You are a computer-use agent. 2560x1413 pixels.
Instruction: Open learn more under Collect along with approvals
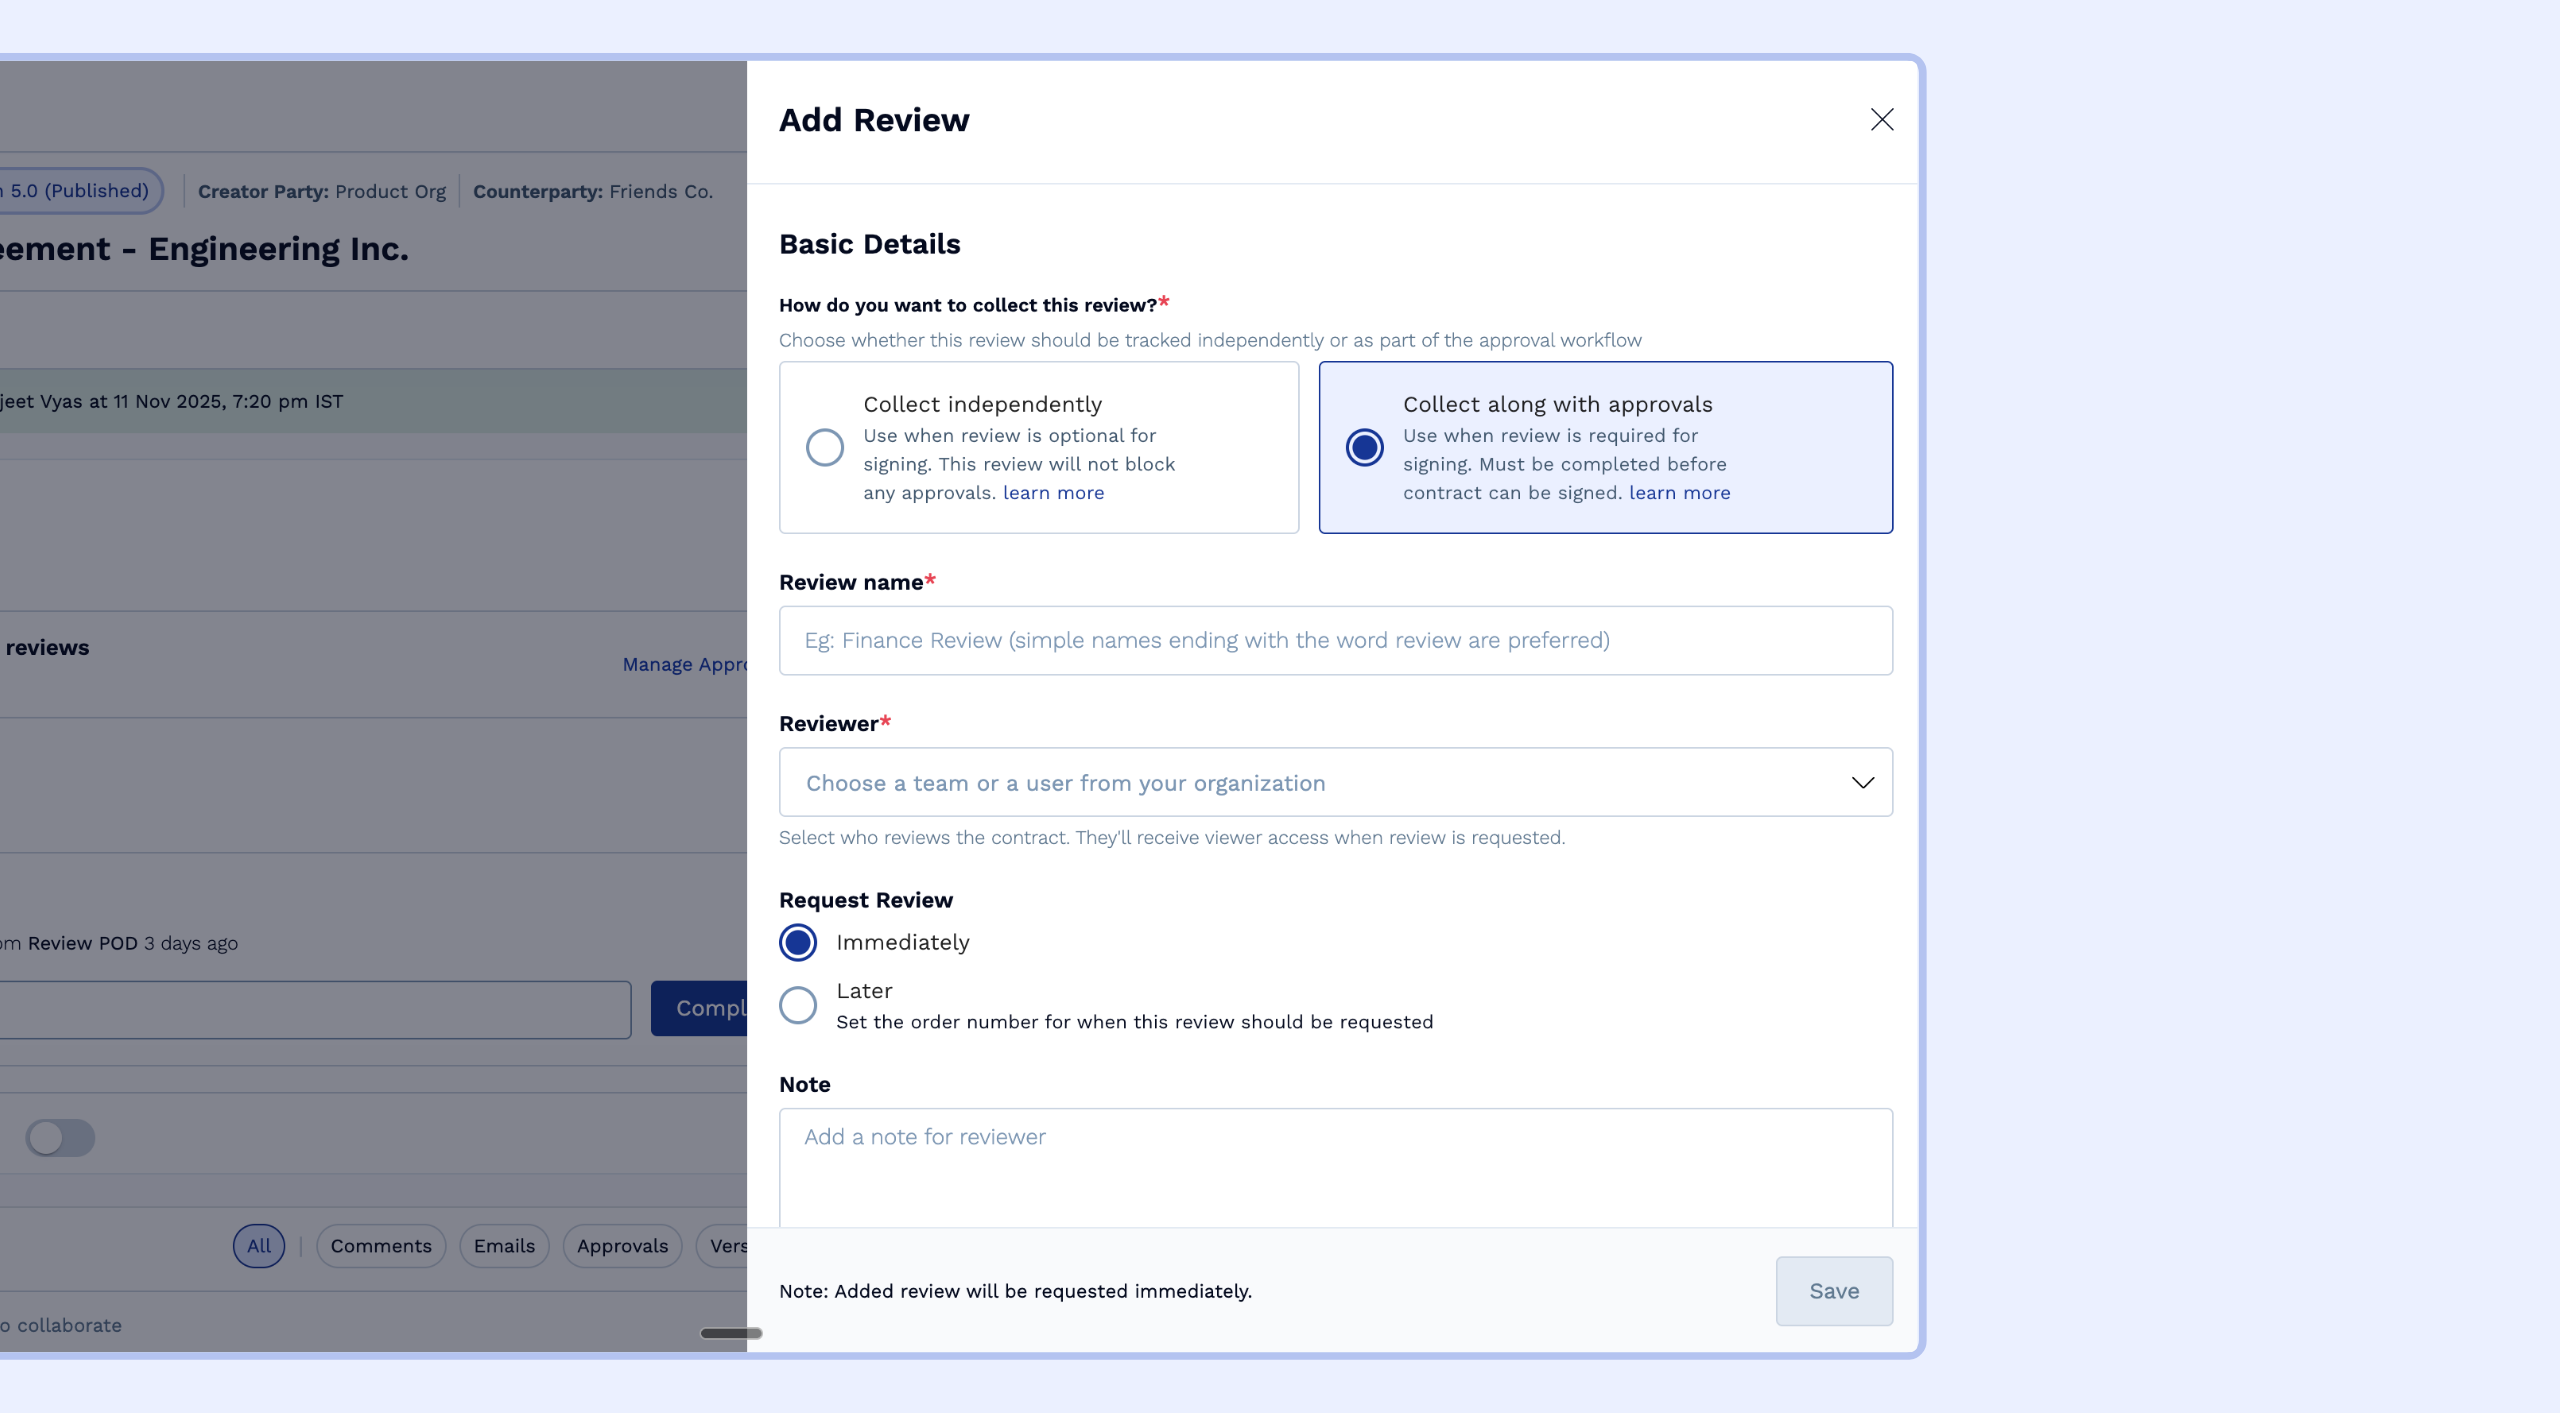tap(1679, 493)
